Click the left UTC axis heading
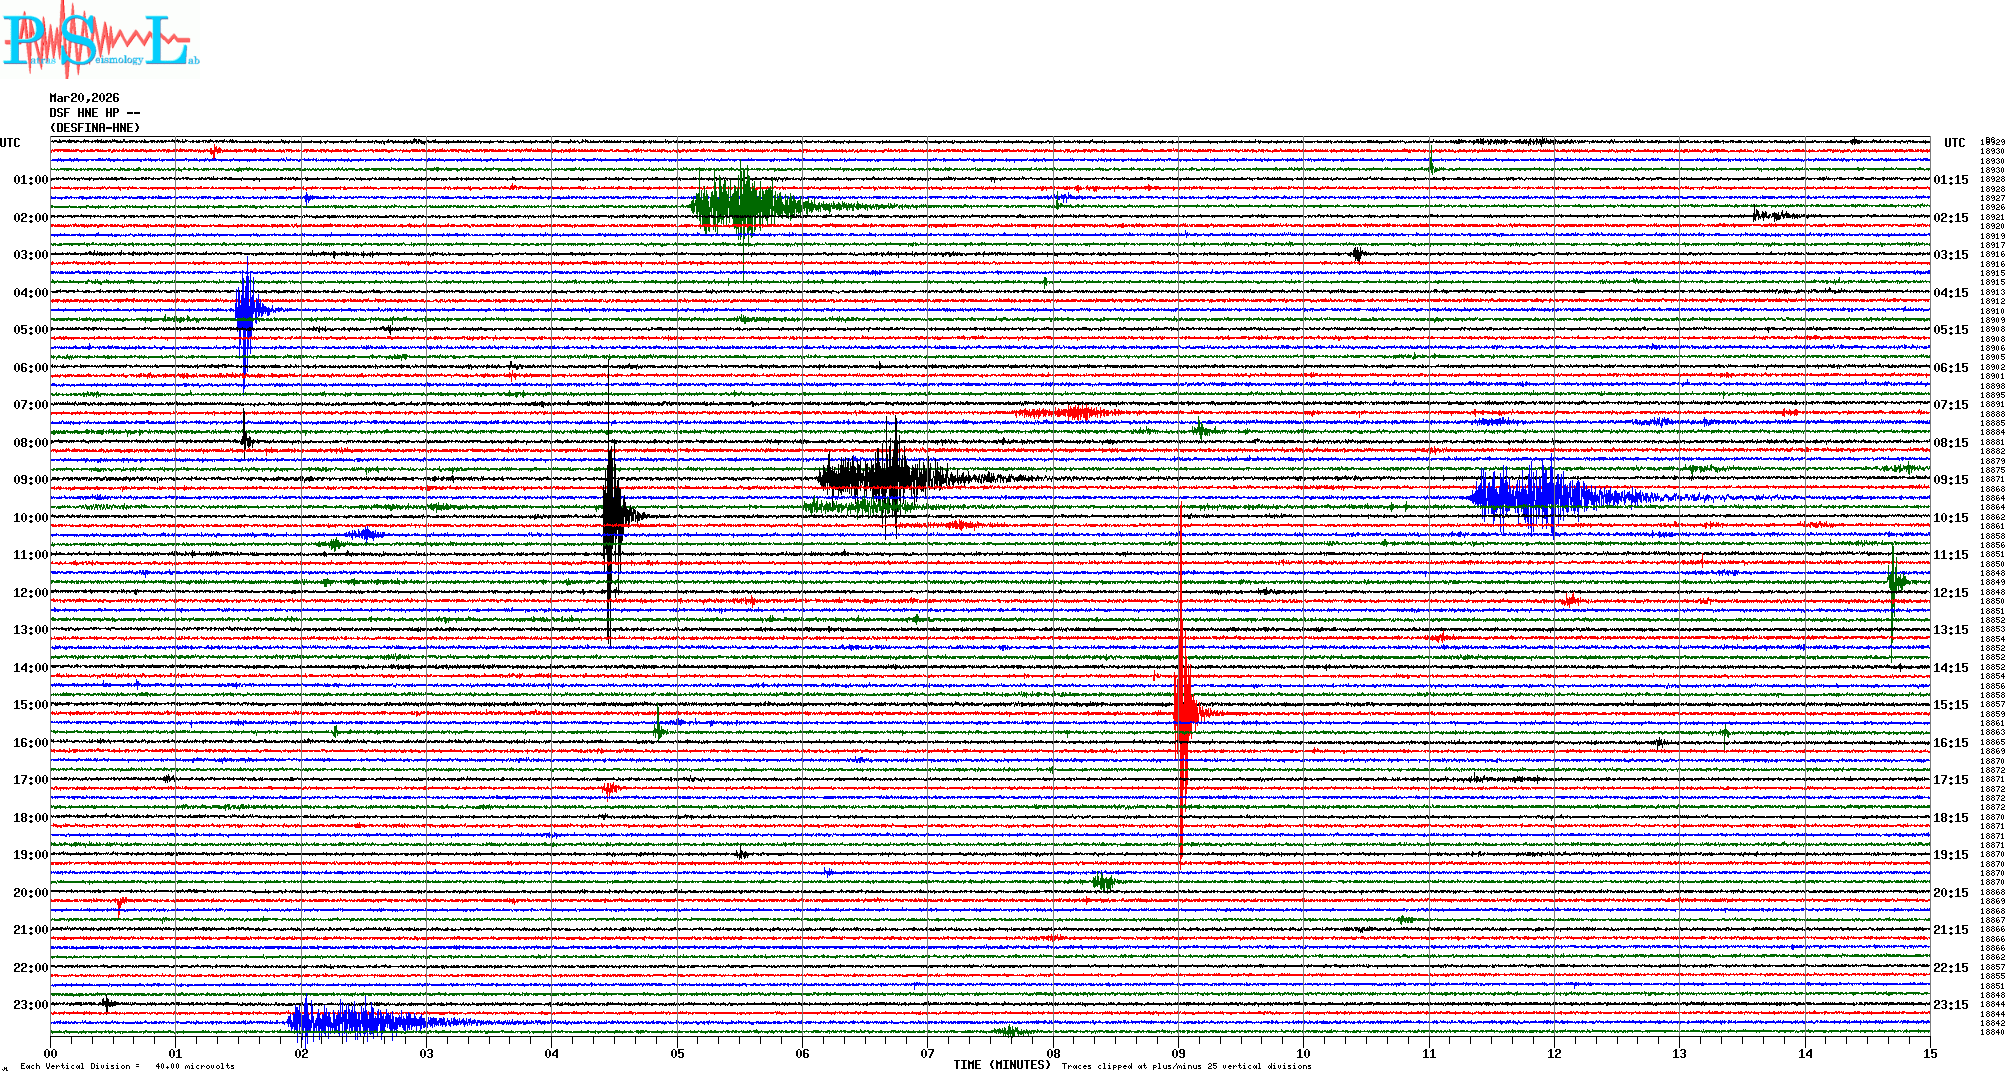The image size is (2010, 1080). tap(10, 143)
